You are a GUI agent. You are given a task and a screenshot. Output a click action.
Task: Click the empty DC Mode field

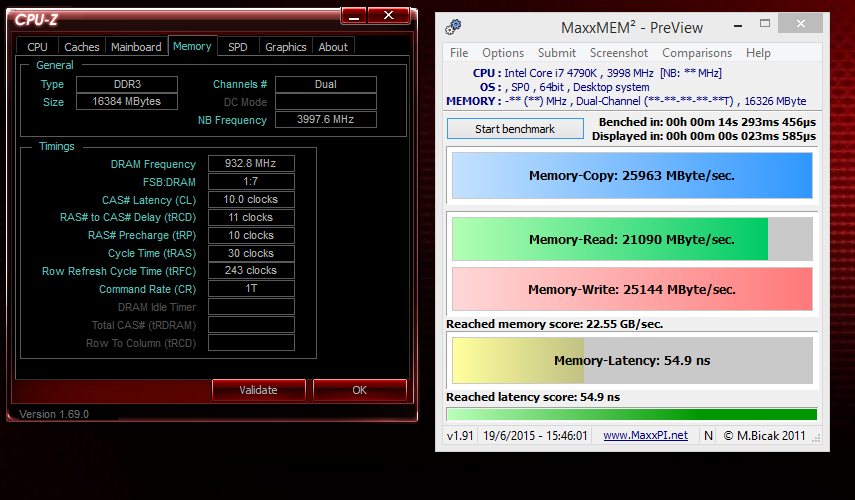click(x=326, y=102)
